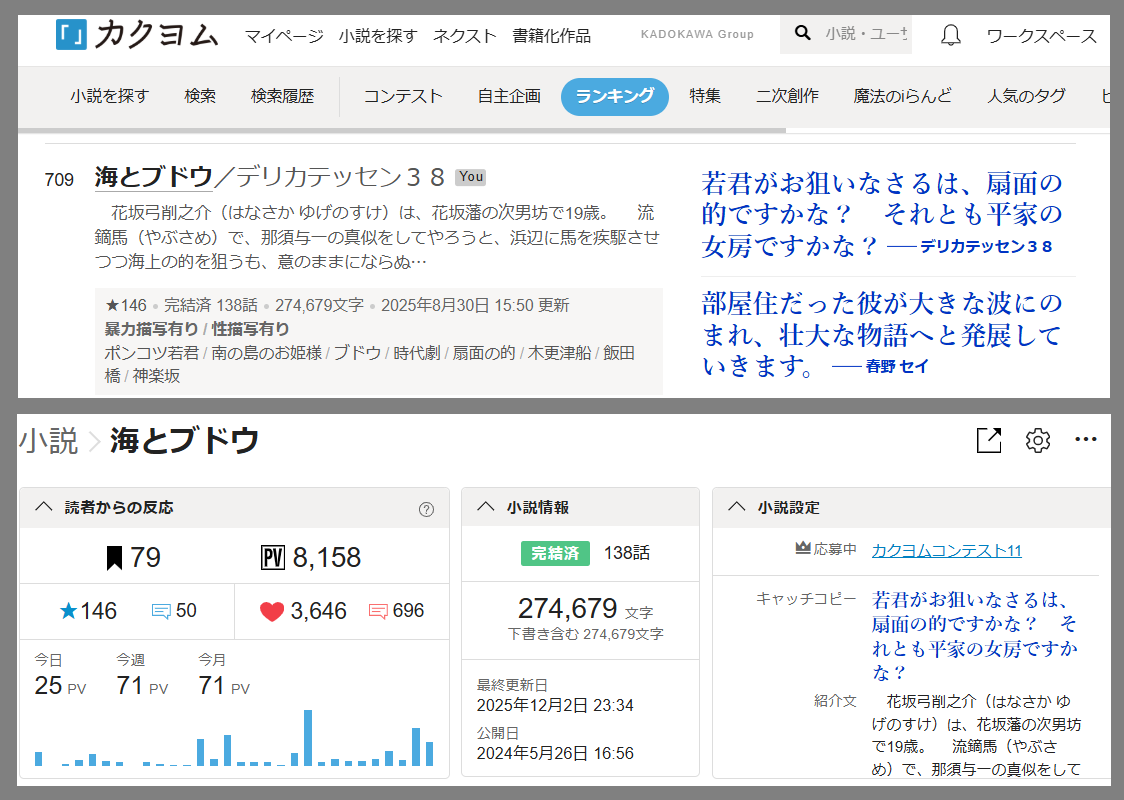
Task: Open notifications bell icon
Action: (951, 36)
